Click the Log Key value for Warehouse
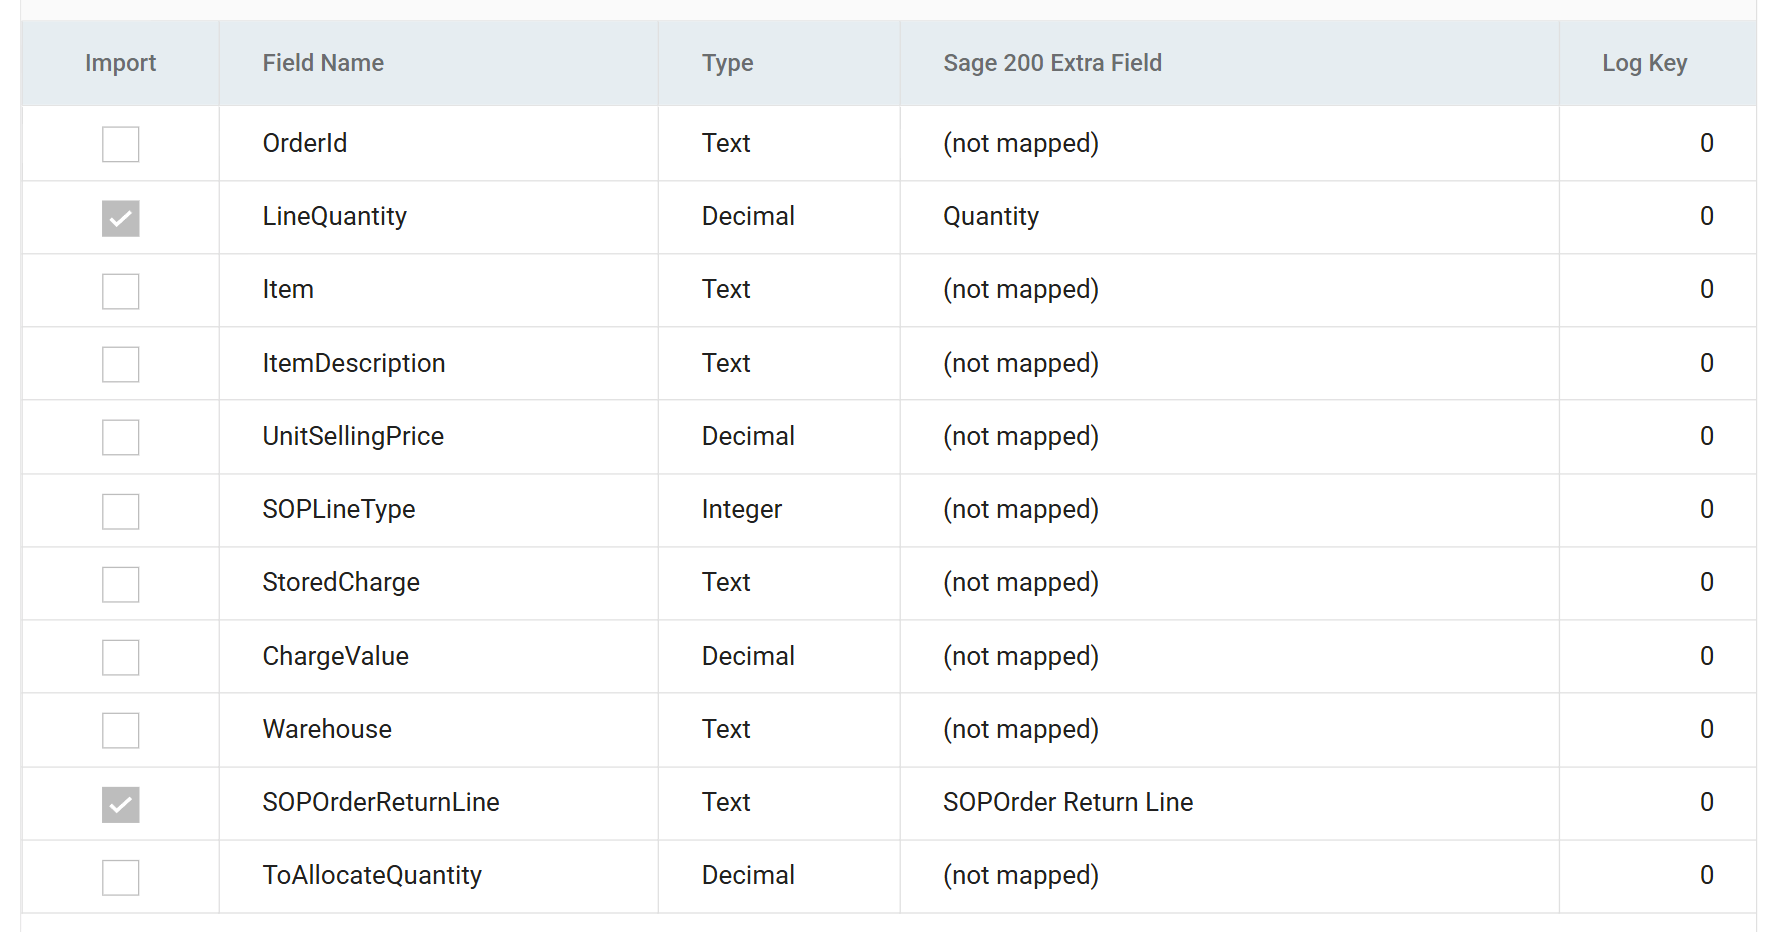This screenshot has width=1776, height=932. [x=1707, y=729]
